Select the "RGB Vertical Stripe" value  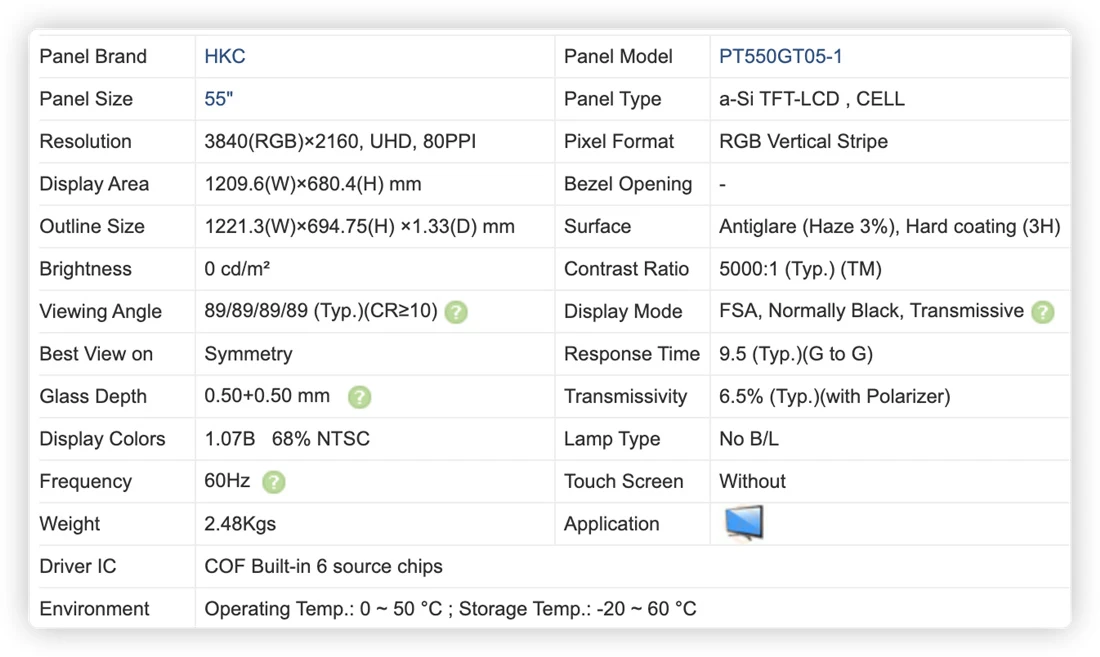(x=803, y=142)
